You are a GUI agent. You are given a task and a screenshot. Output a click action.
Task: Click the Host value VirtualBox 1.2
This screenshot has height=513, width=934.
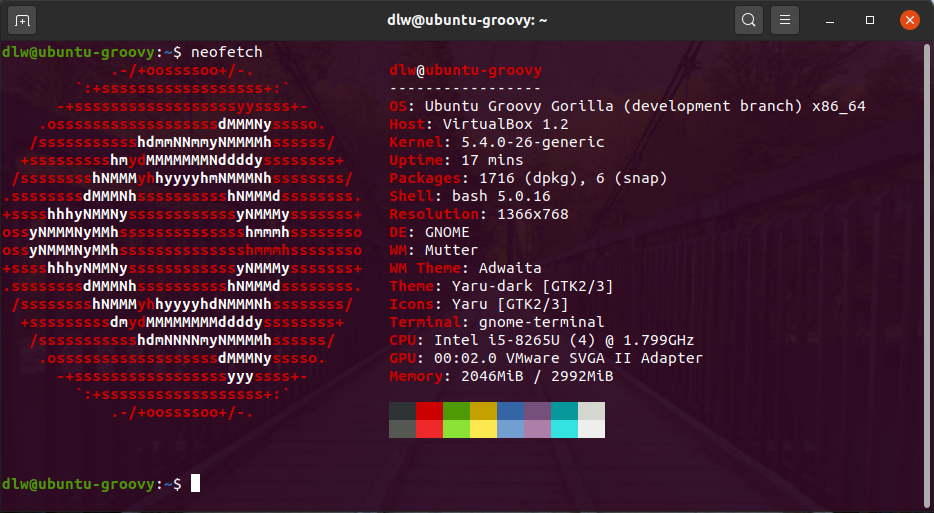pyautogui.click(x=506, y=124)
